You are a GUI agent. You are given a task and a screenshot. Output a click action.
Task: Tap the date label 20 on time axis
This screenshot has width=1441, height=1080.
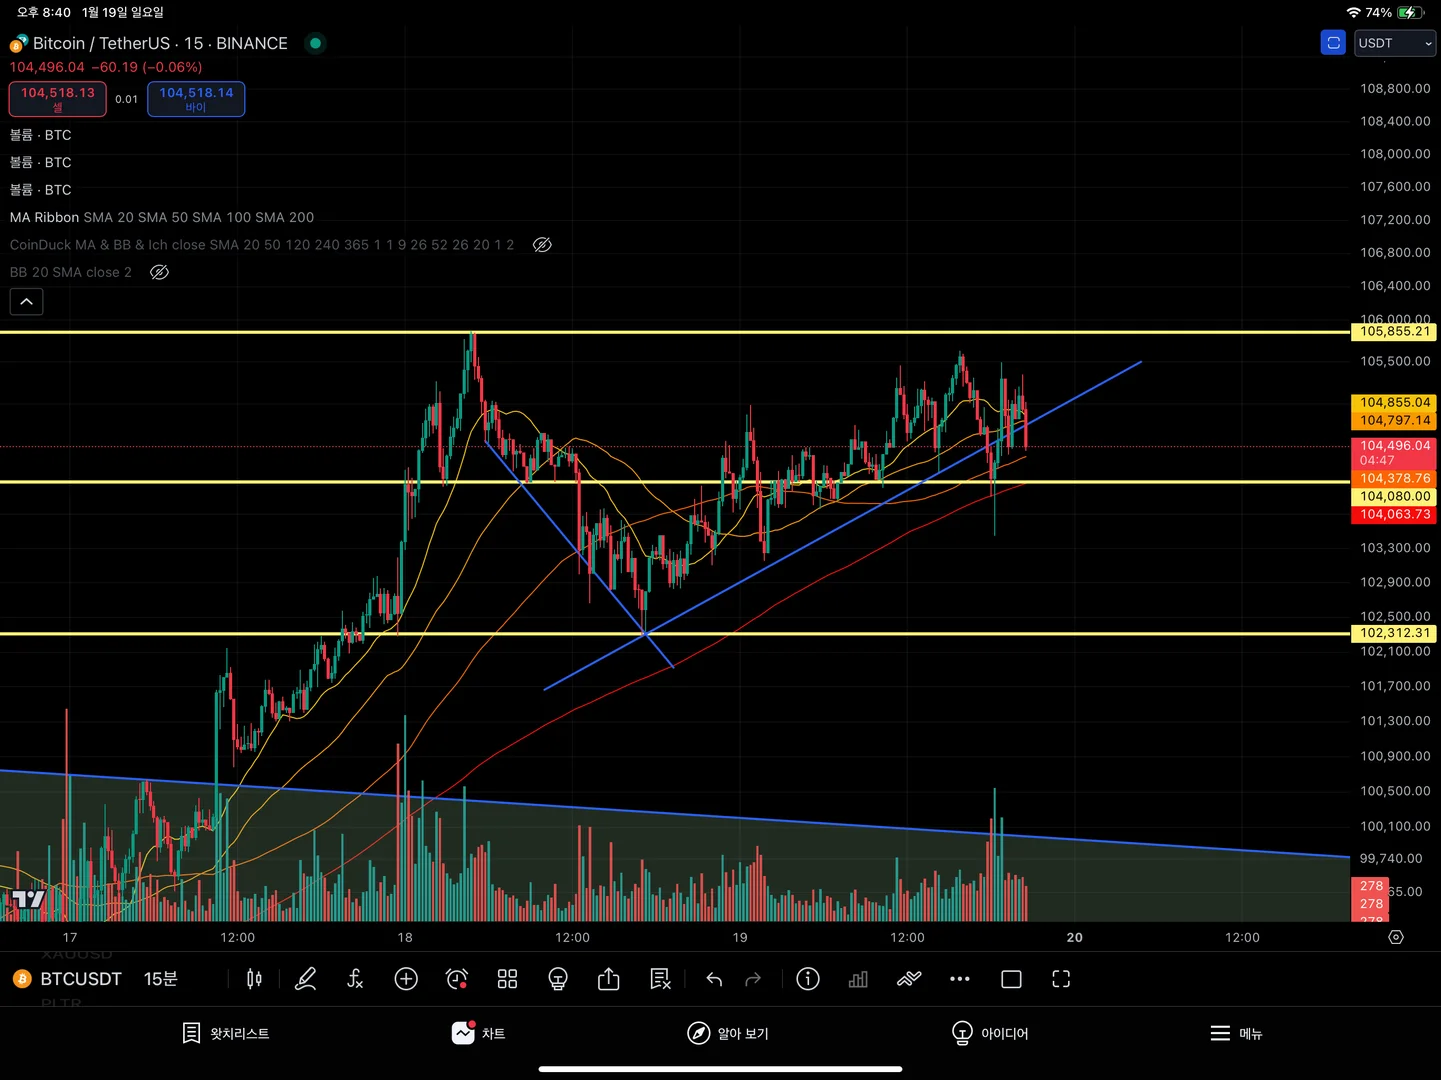[1074, 937]
